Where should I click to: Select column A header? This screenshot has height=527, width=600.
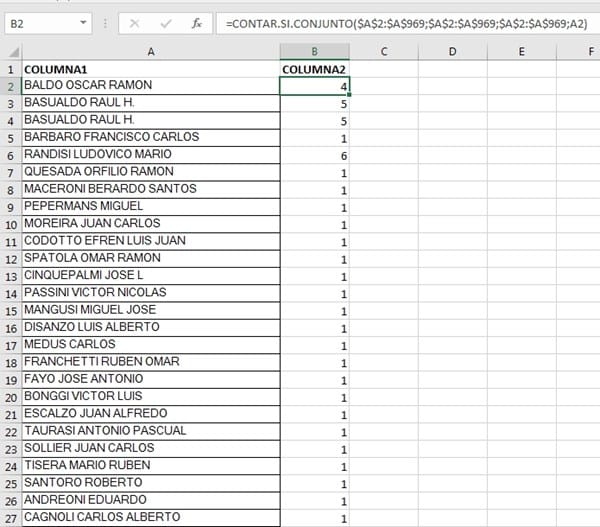[151, 52]
